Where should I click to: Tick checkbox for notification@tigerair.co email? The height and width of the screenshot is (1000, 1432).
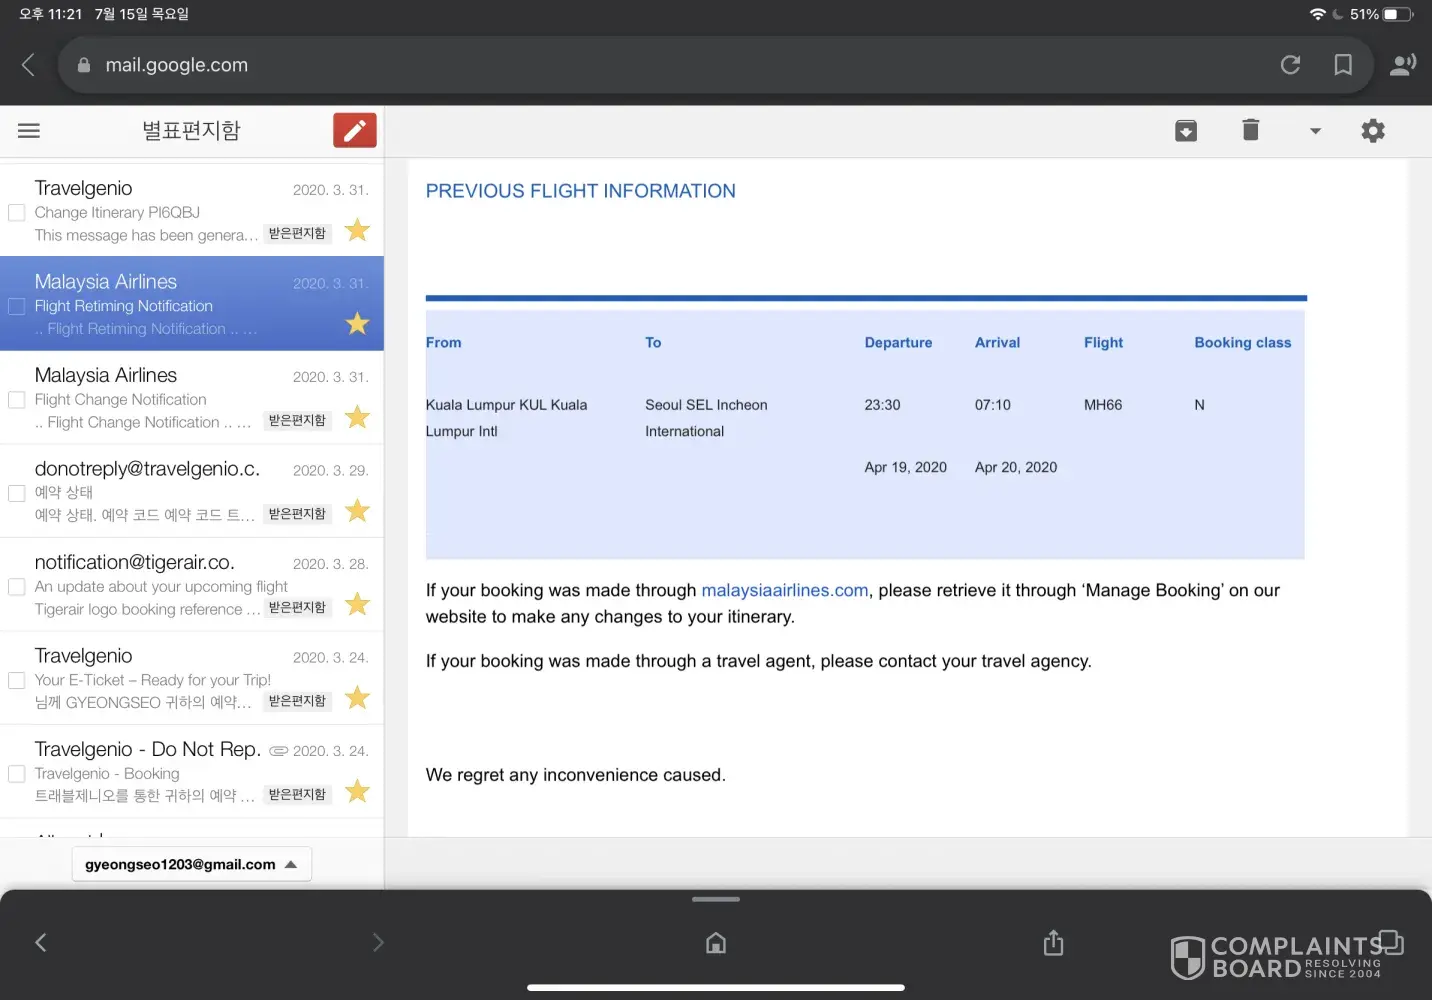click(17, 587)
